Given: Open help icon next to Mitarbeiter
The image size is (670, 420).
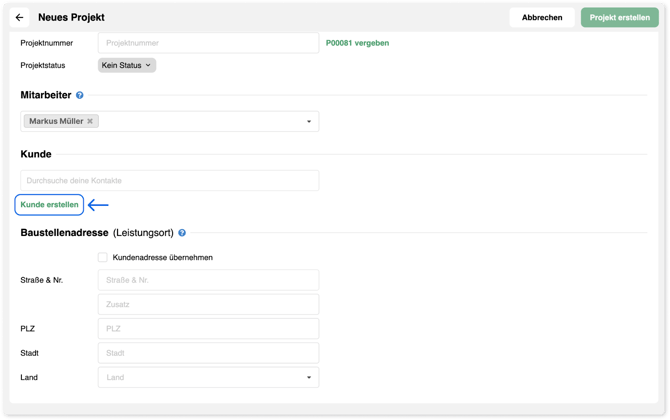Looking at the screenshot, I should 79,95.
